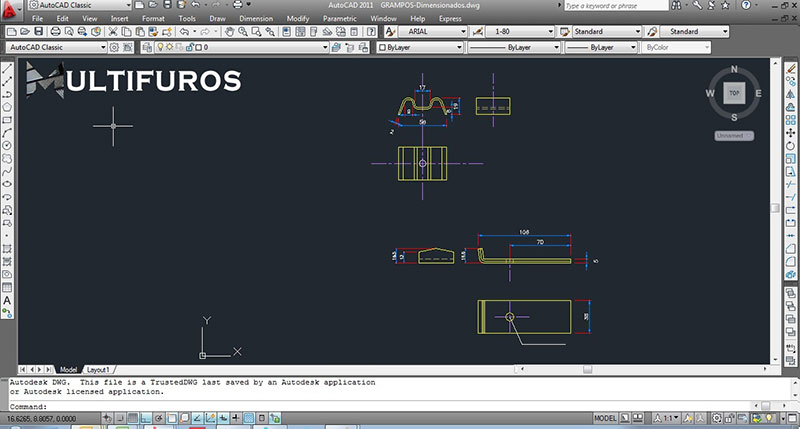Click the Undo arrow in the standard toolbar
800x429 pixels.
pos(184,32)
